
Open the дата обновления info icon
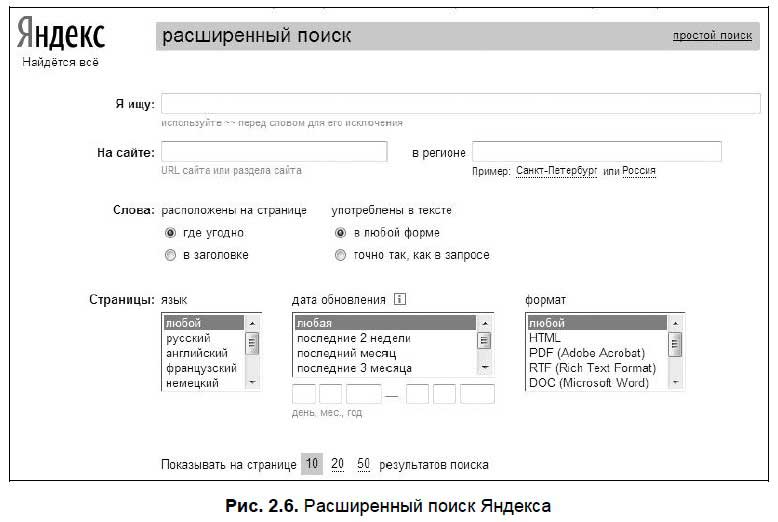coord(399,299)
